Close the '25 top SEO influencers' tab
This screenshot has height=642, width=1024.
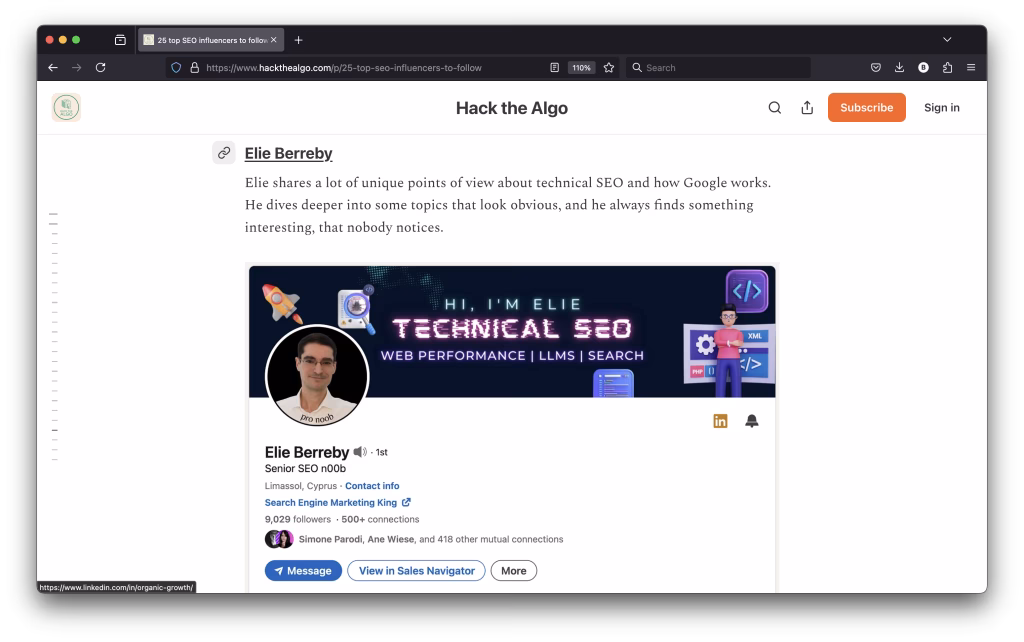tap(274, 40)
